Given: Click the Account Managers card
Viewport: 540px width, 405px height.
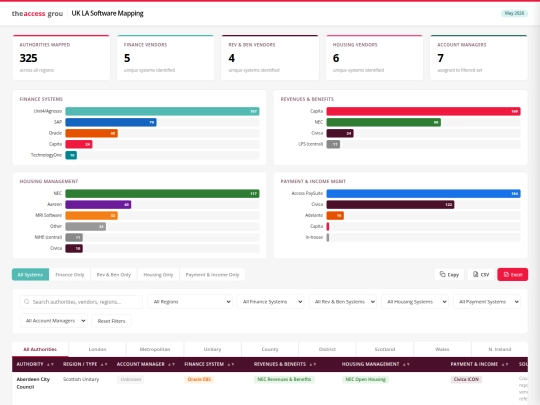Looking at the screenshot, I should 479,58.
